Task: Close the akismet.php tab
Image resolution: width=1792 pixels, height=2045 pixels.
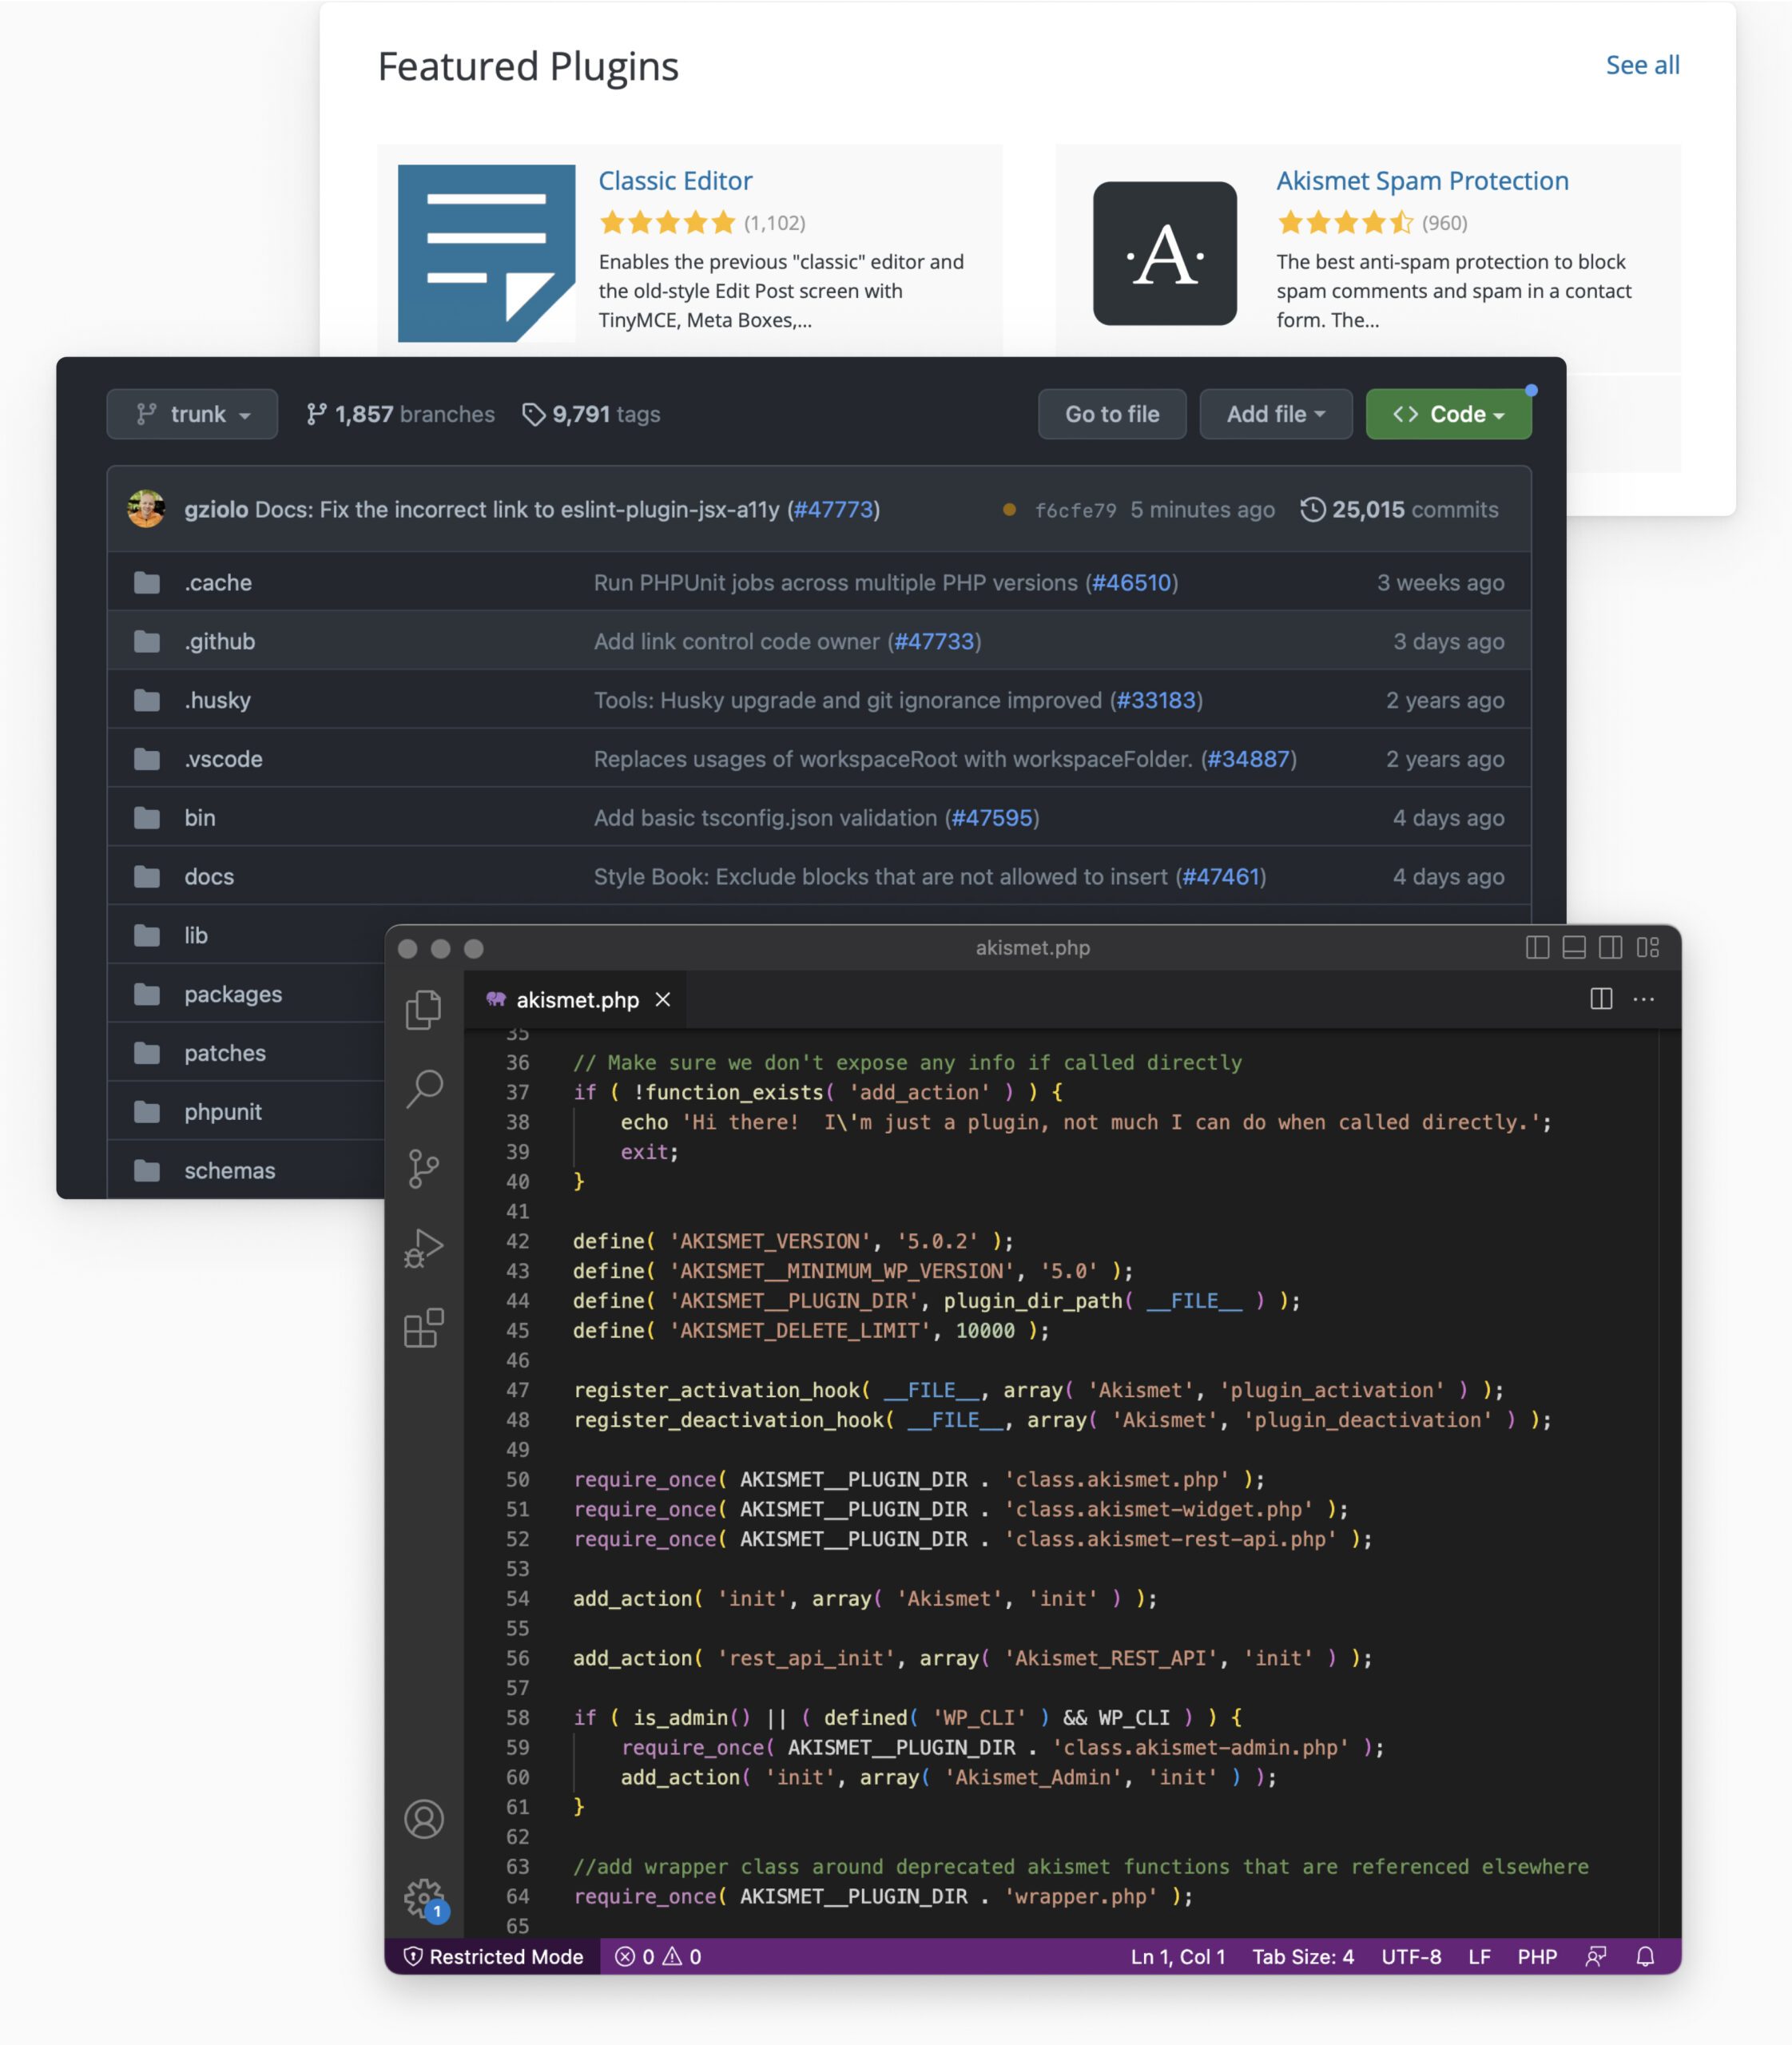Action: tap(663, 999)
